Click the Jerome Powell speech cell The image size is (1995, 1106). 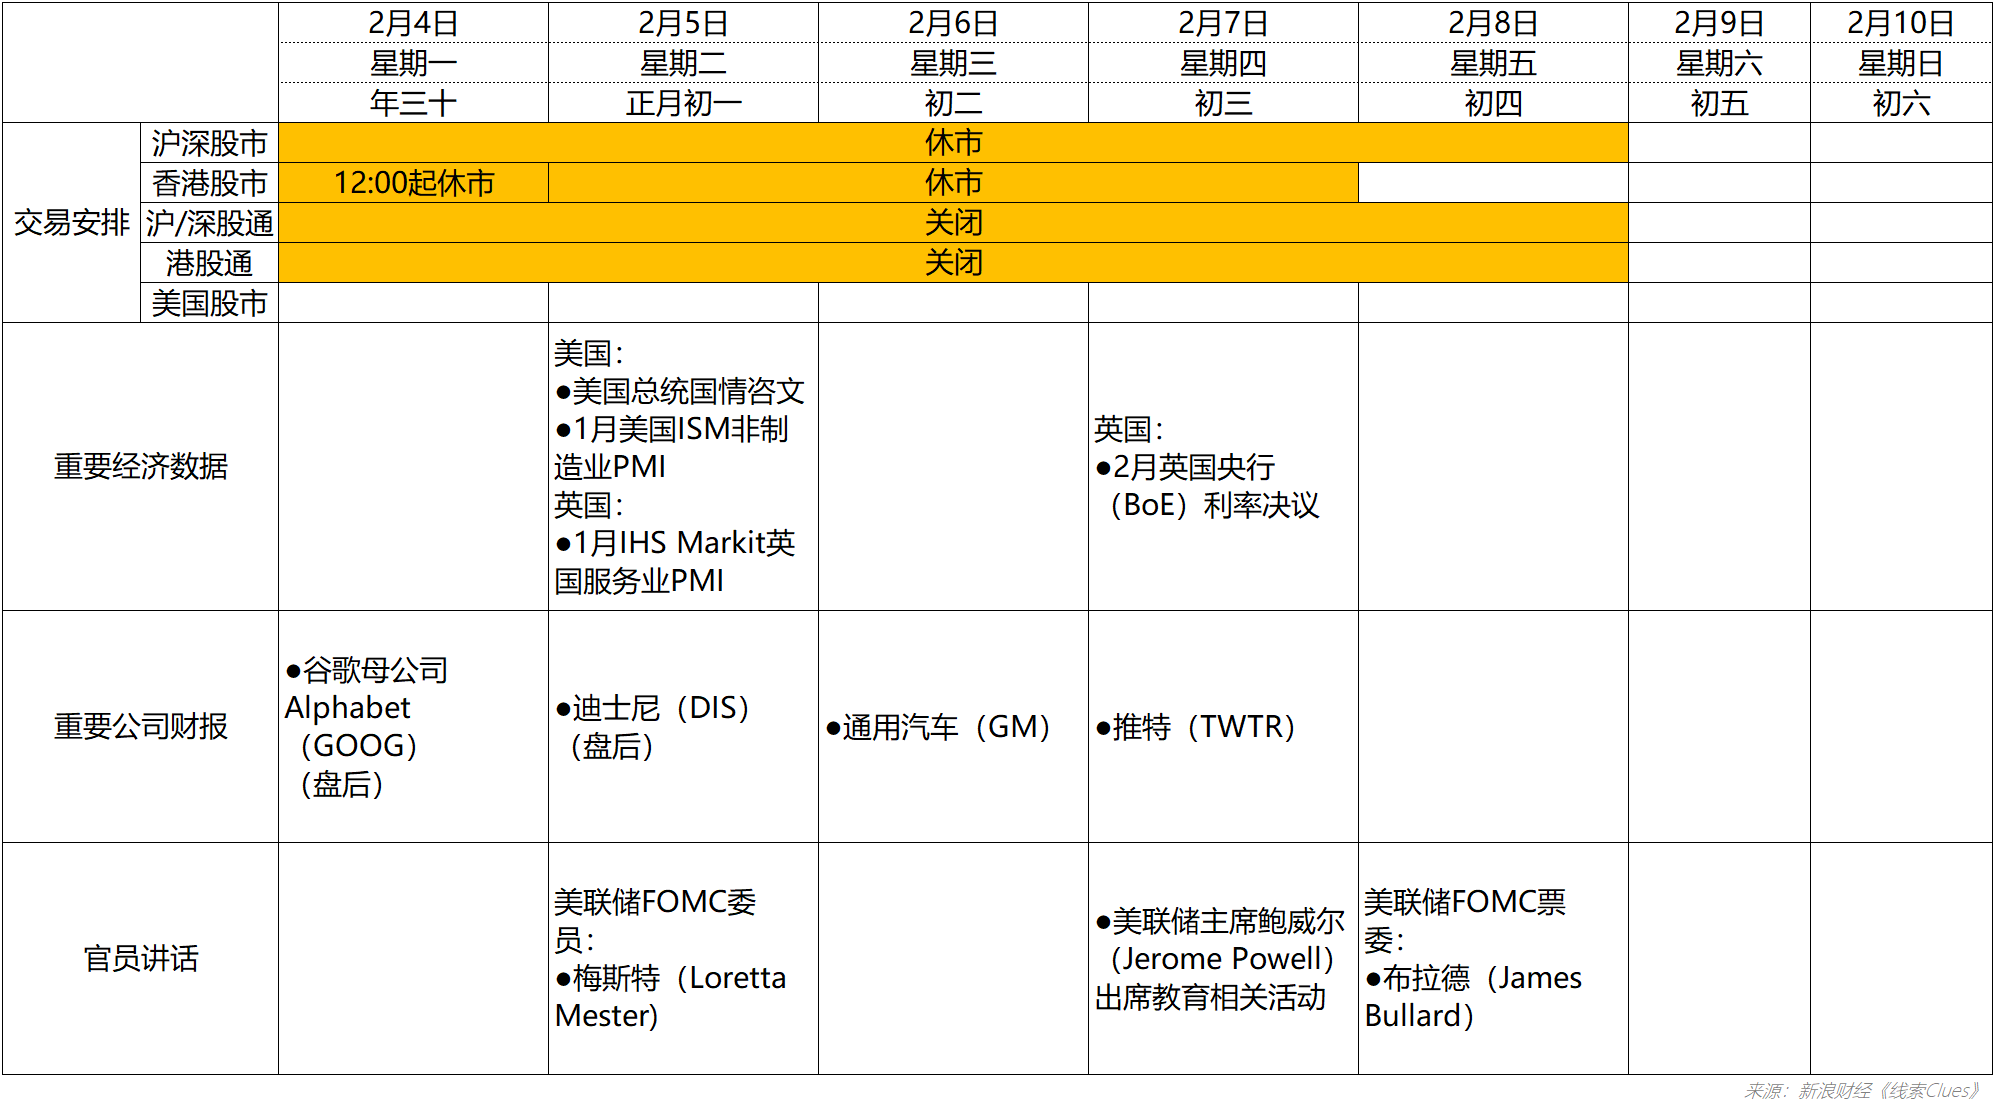click(x=1223, y=958)
